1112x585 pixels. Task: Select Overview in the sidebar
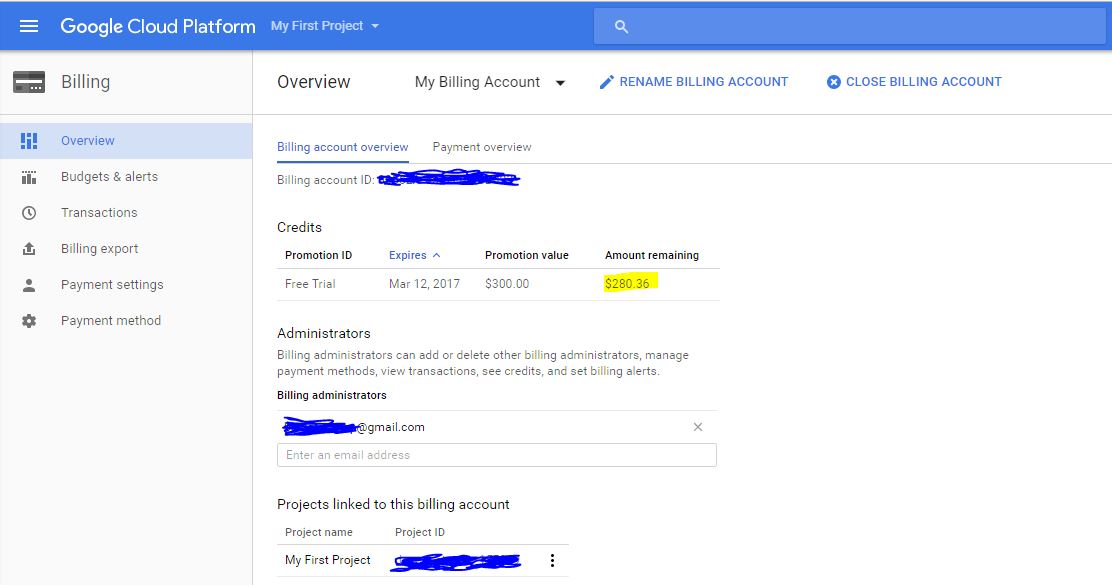[x=126, y=140]
